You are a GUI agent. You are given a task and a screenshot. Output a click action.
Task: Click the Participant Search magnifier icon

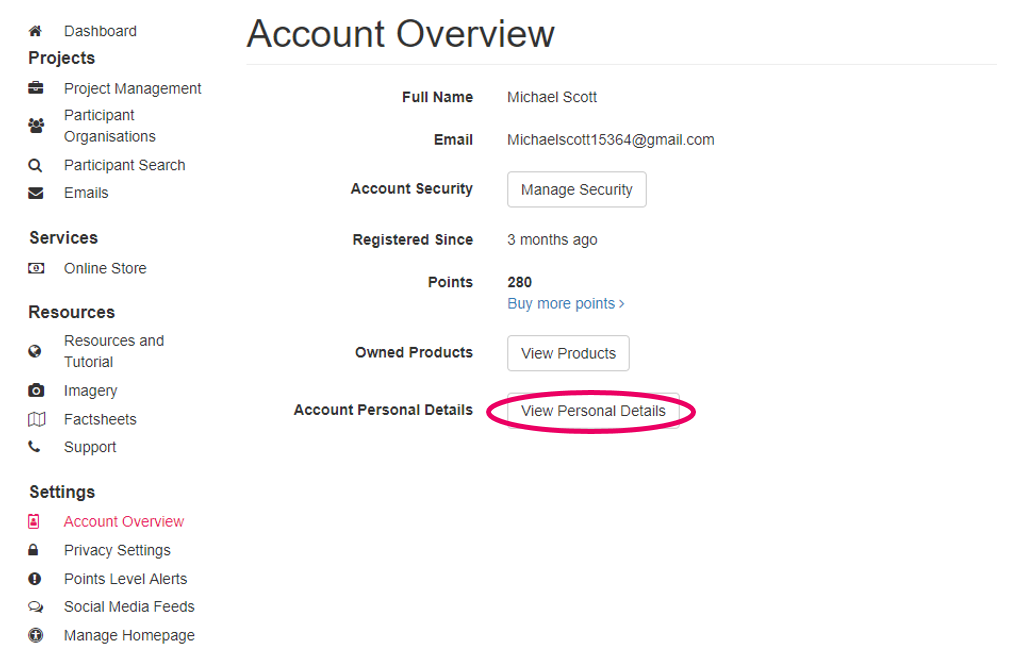(x=35, y=165)
